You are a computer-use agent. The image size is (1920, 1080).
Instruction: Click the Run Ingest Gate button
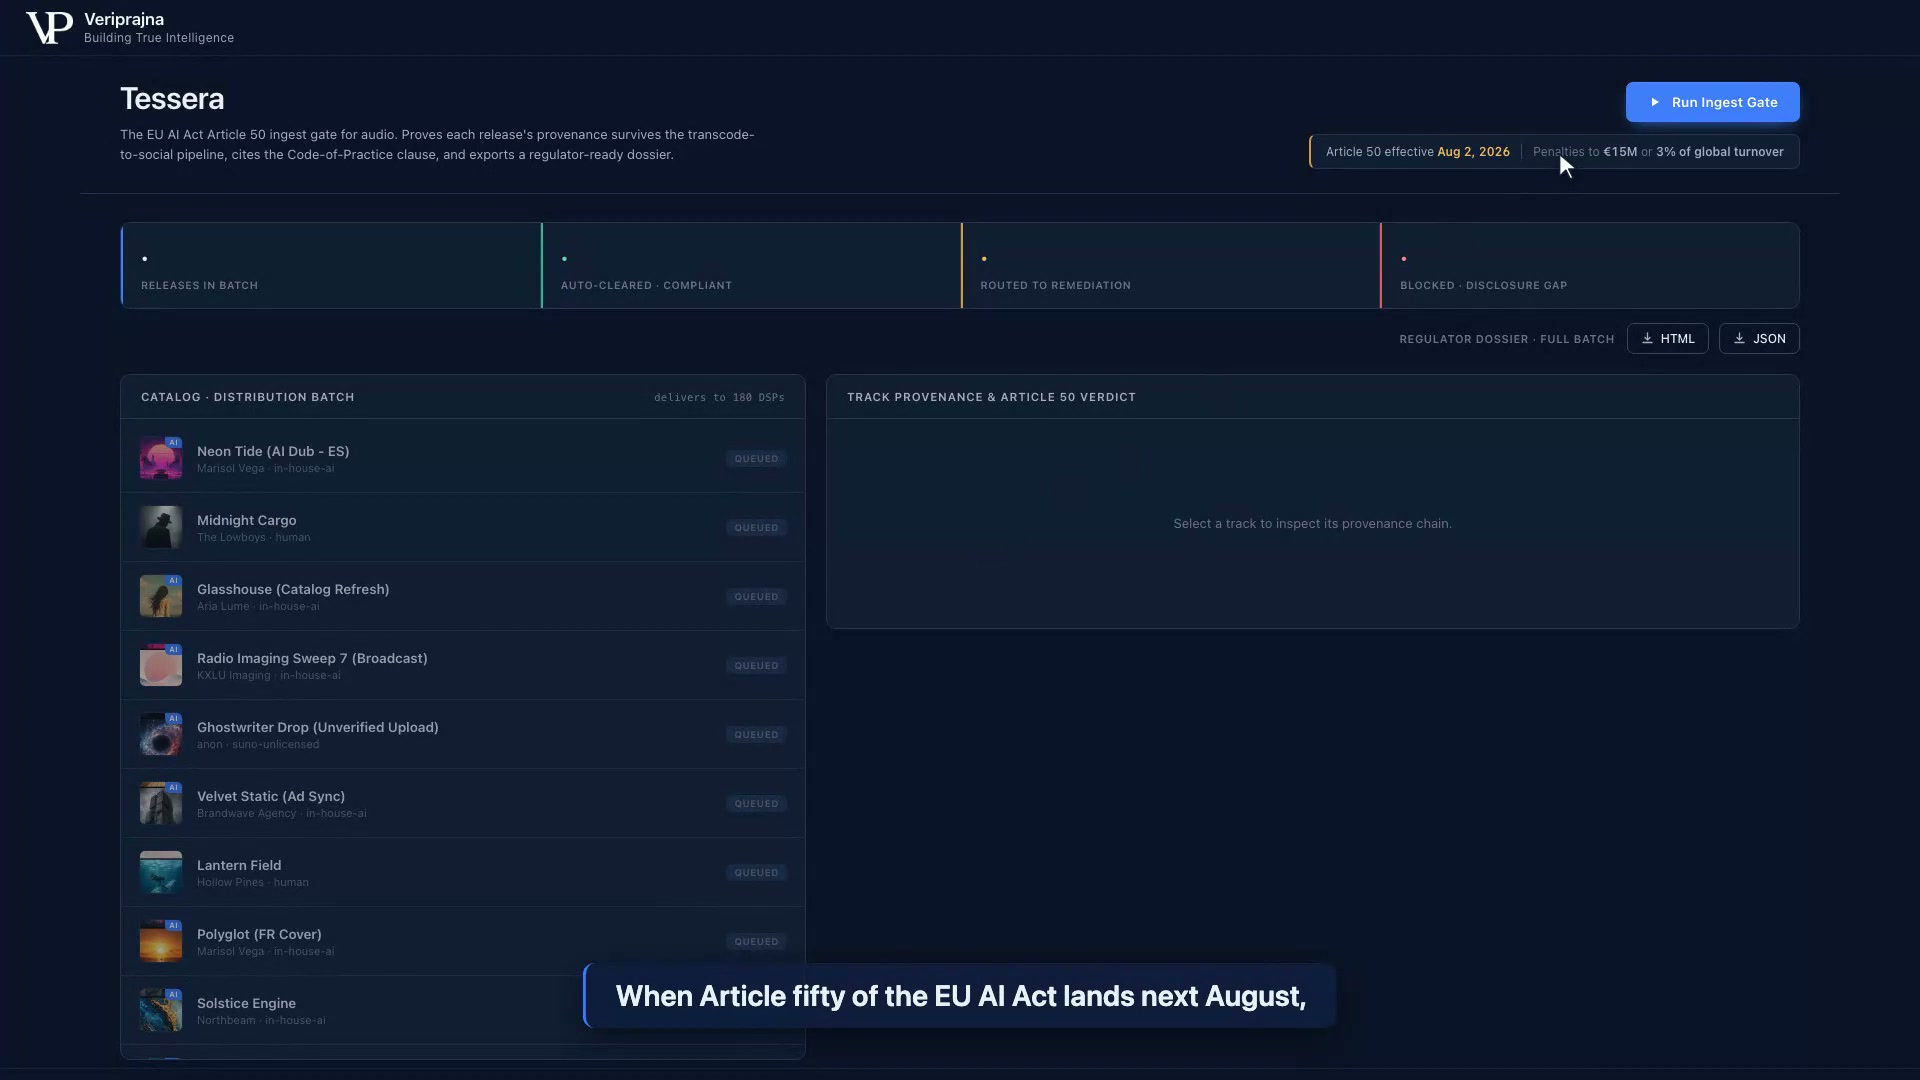click(x=1712, y=102)
